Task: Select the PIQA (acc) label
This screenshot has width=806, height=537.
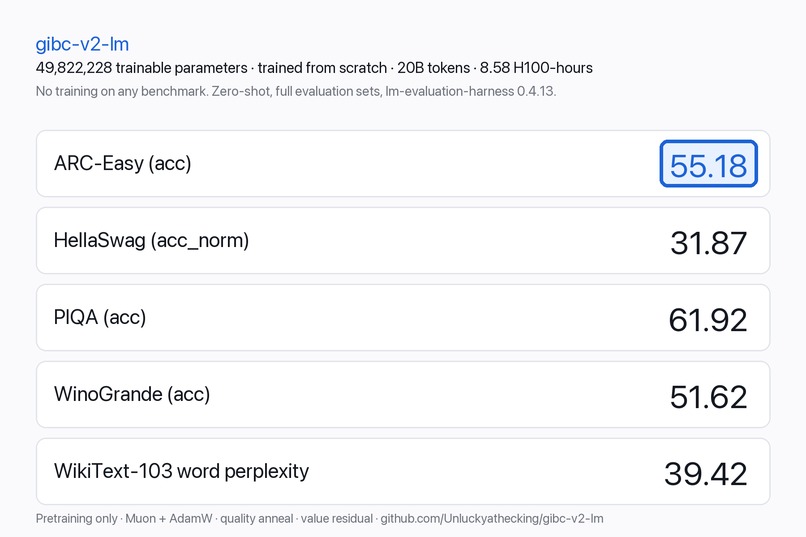Action: [x=100, y=318]
